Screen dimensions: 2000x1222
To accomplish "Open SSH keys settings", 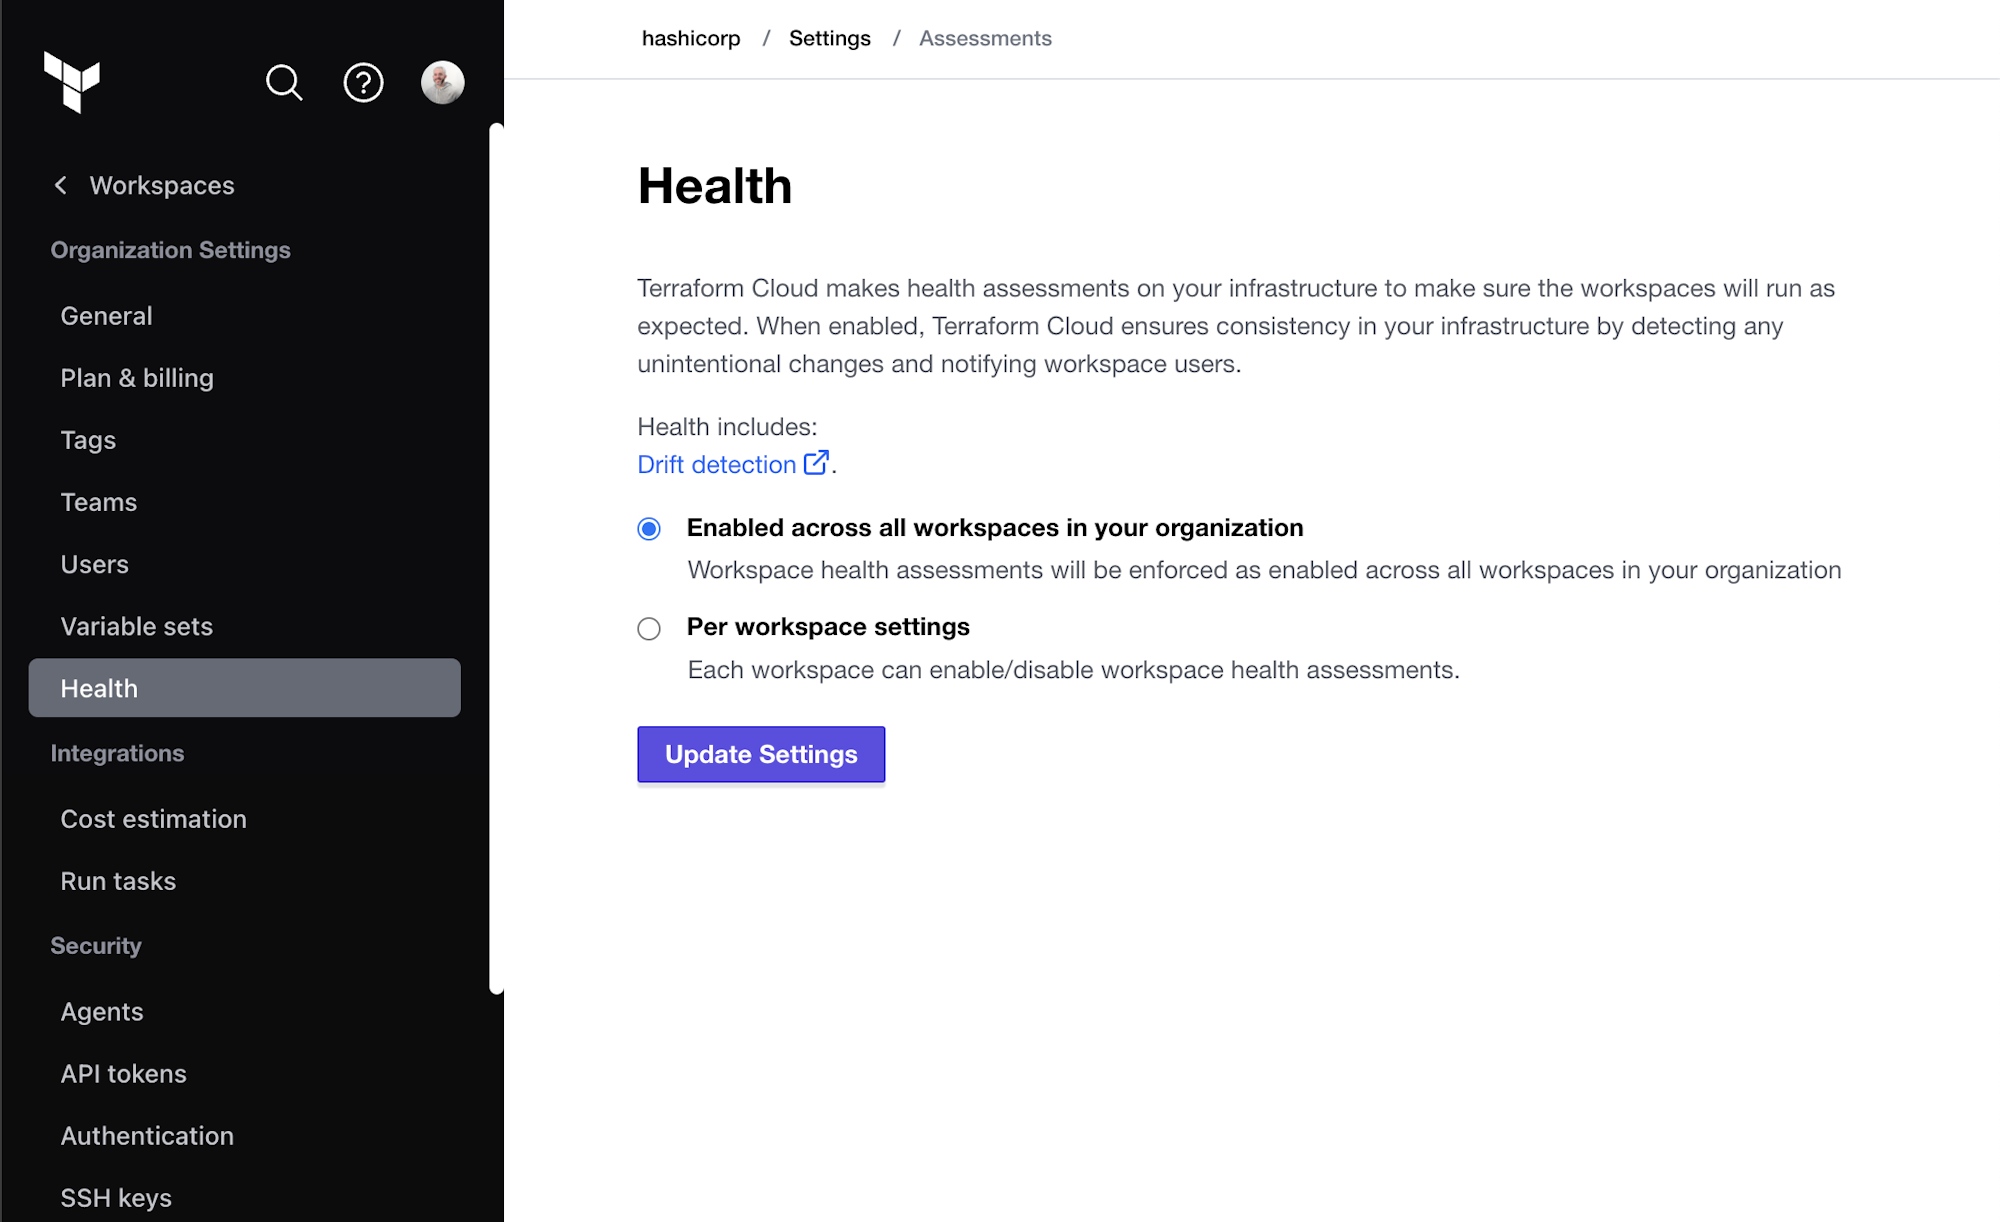I will 116,1196.
